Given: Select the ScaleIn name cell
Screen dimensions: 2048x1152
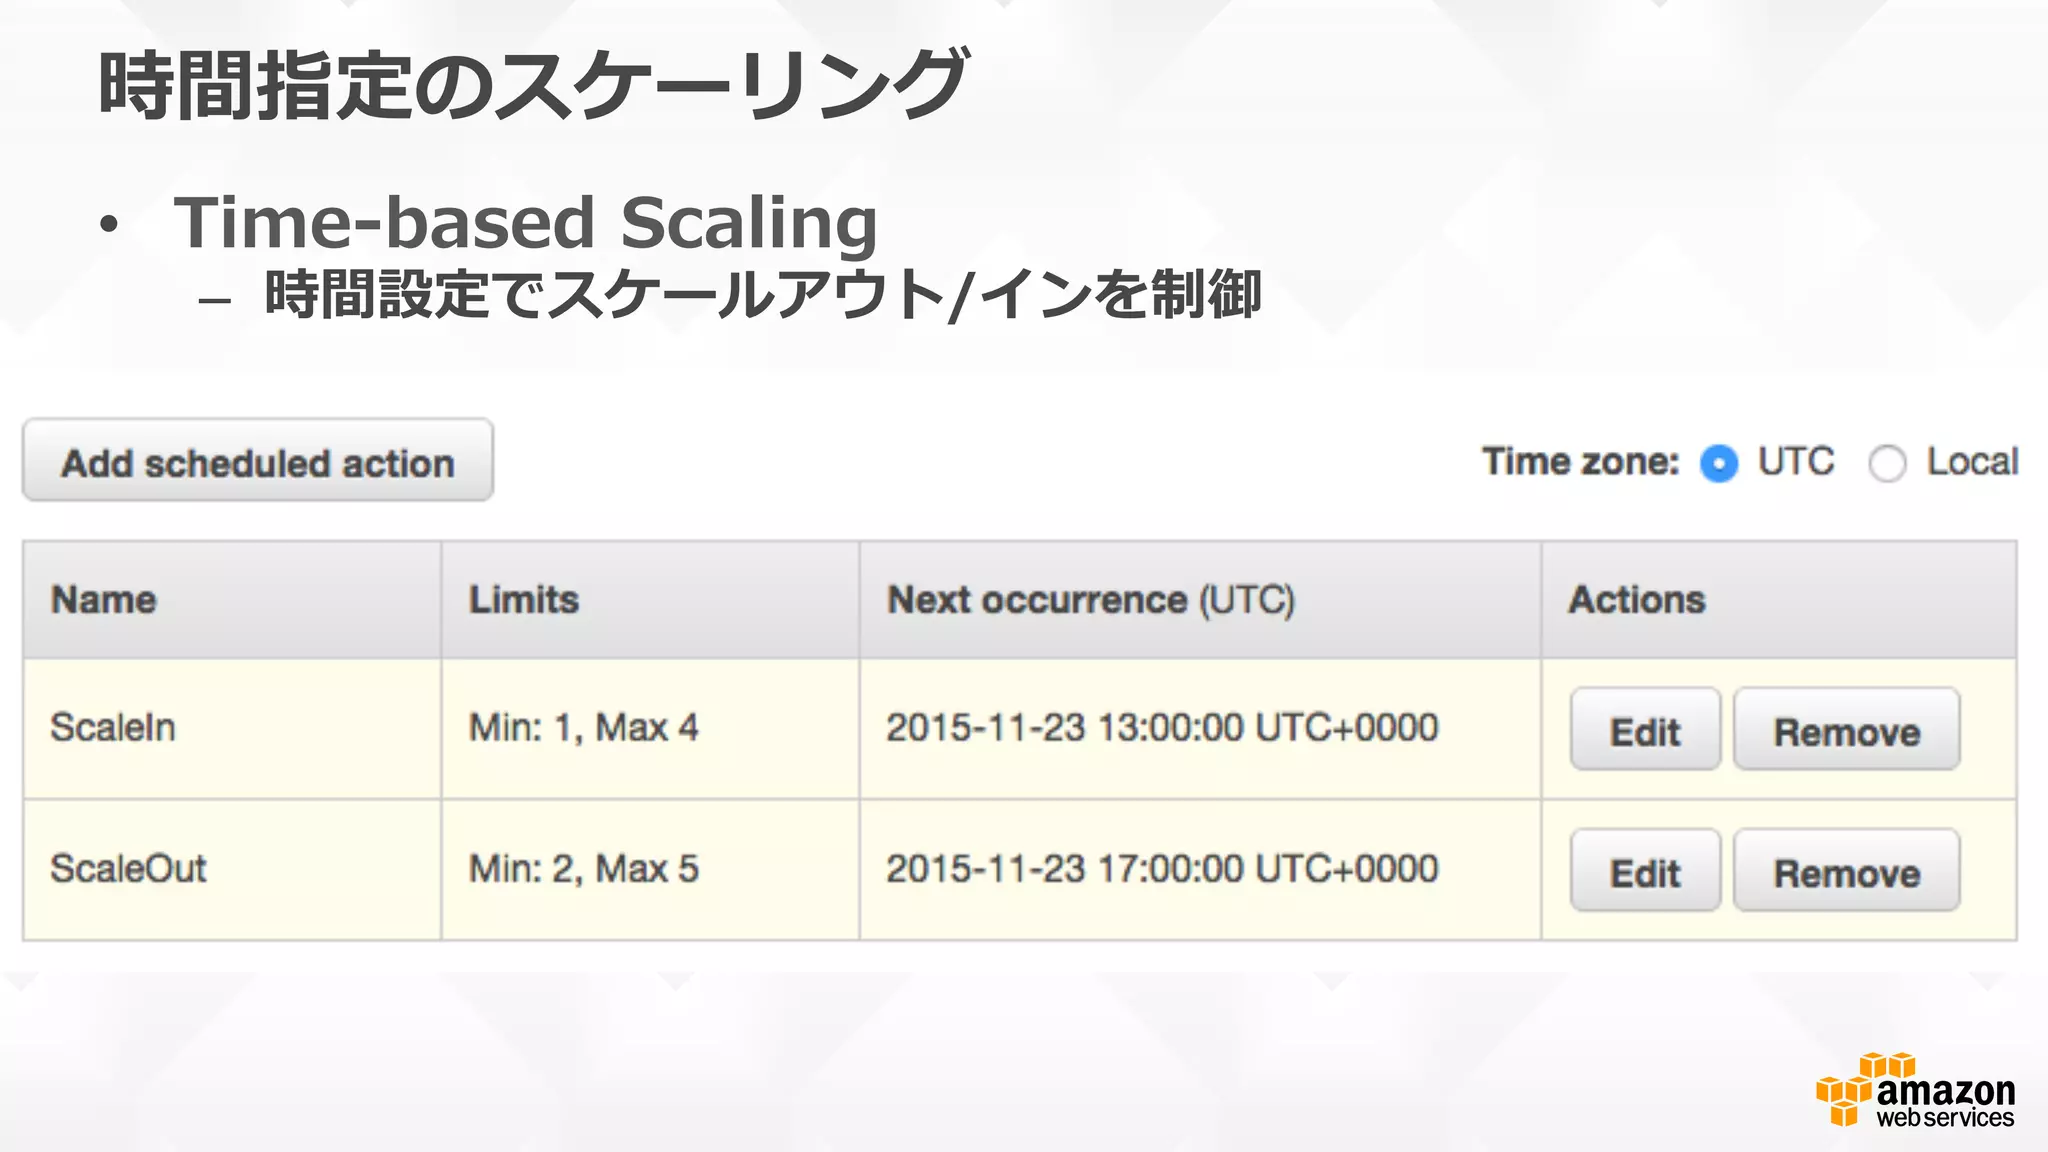Looking at the screenshot, I should pyautogui.click(x=113, y=727).
